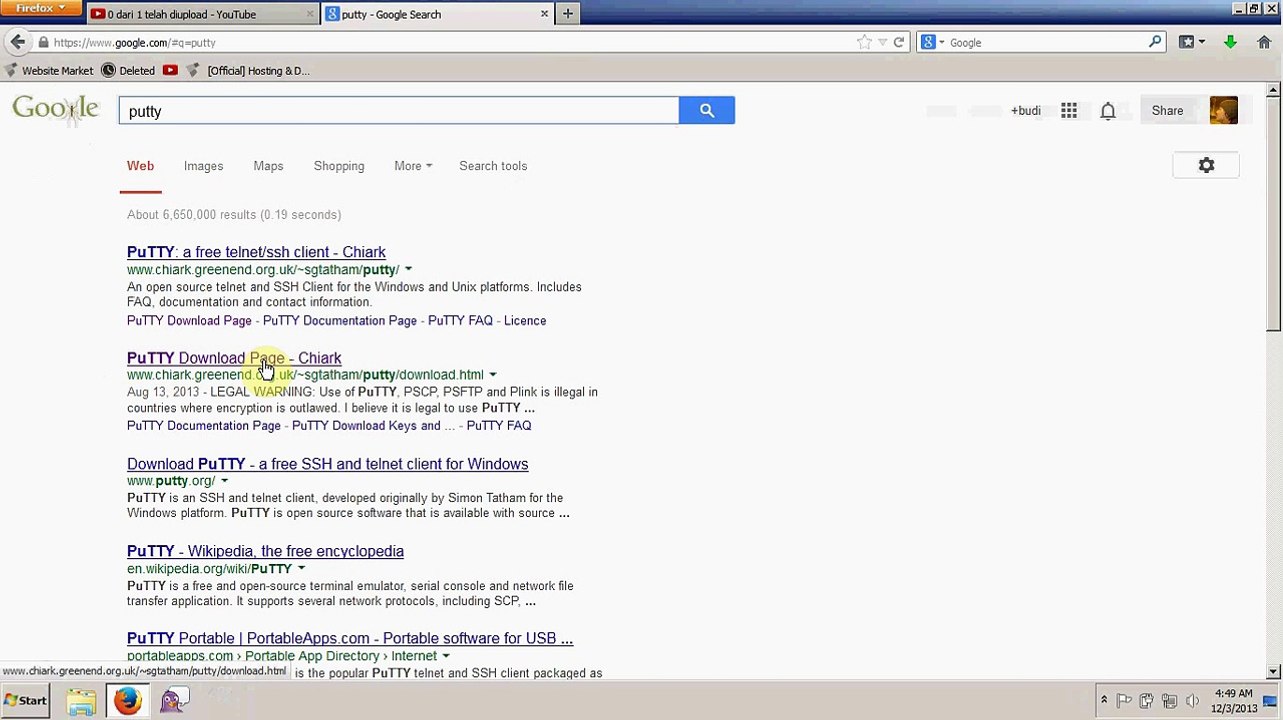Click the action center flag tray icon
The height and width of the screenshot is (720, 1283).
[1124, 701]
